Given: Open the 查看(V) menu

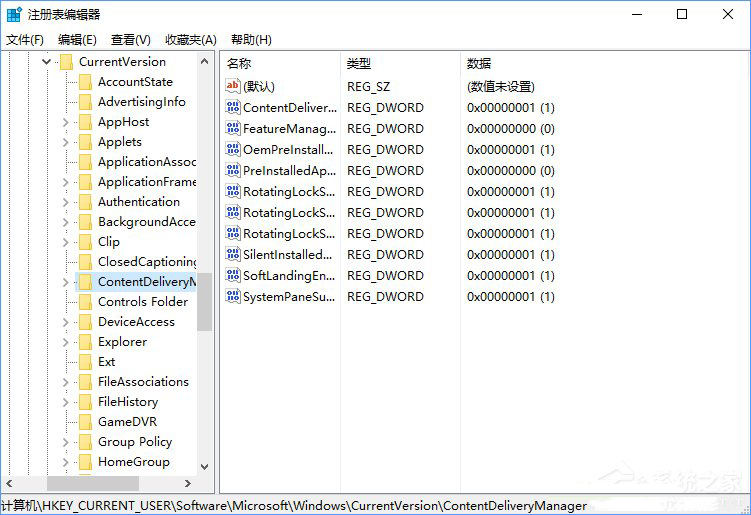Looking at the screenshot, I should pyautogui.click(x=130, y=40).
